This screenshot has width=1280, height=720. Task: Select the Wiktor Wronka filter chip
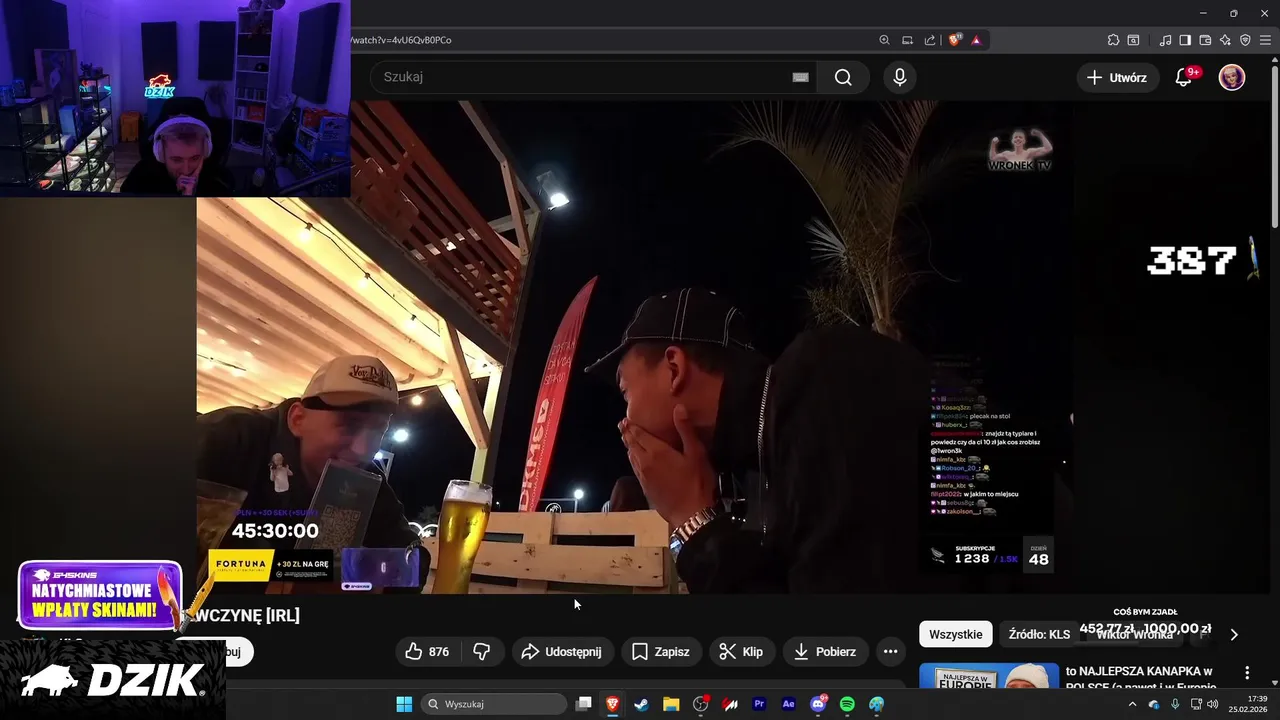tap(1135, 634)
